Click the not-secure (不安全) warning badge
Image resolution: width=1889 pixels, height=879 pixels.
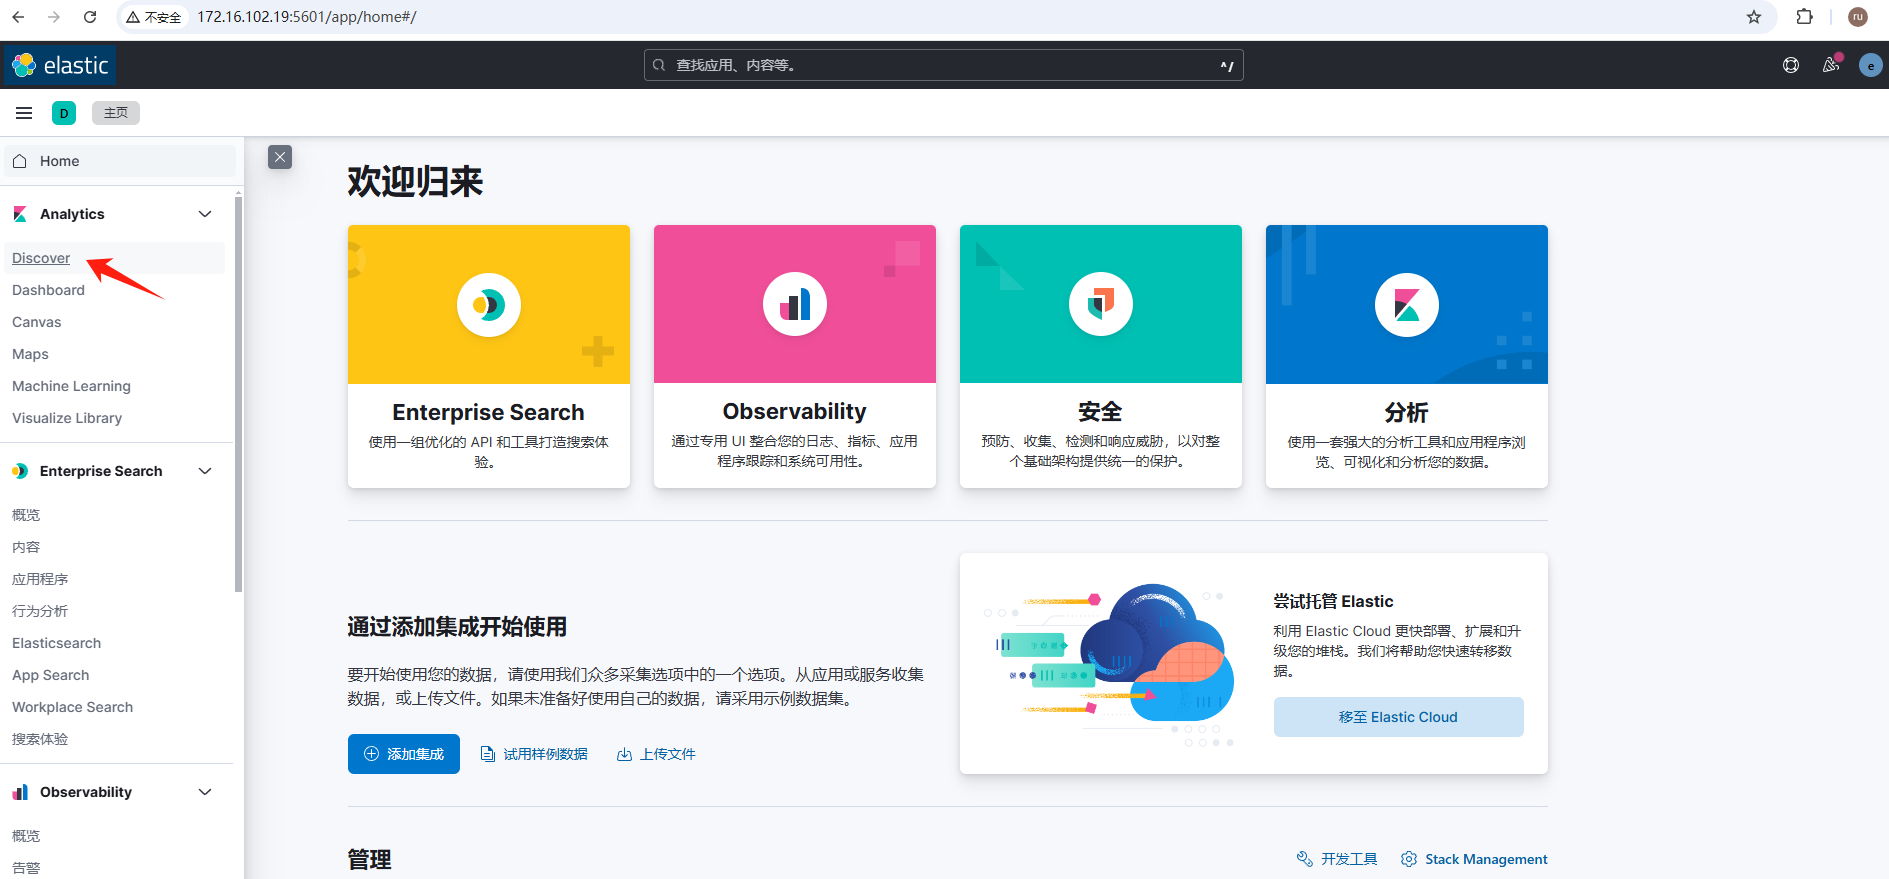pos(154,17)
